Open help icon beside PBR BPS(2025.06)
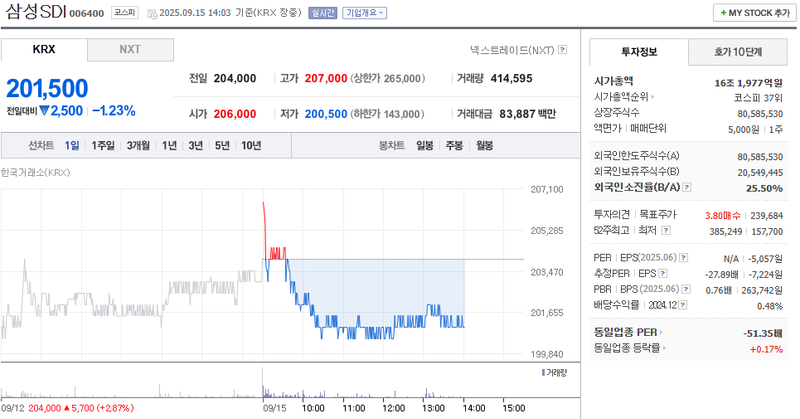 coord(686,289)
